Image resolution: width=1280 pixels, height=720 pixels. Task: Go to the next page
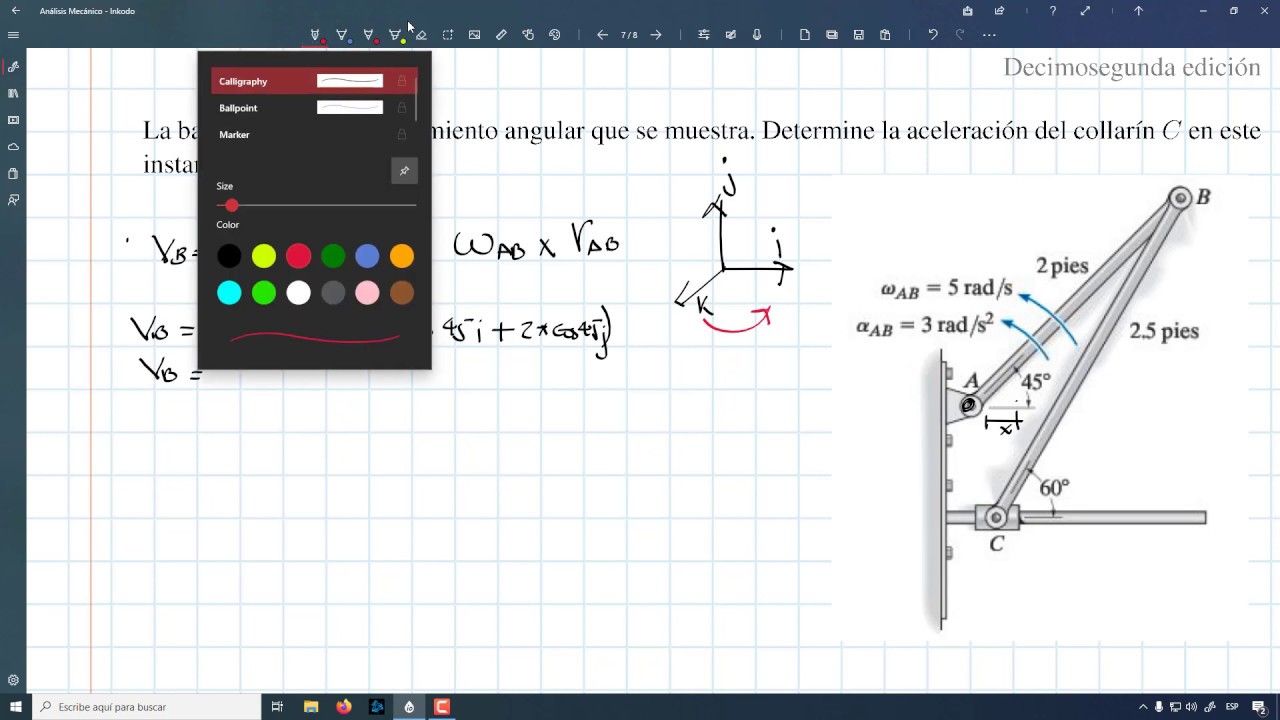coord(656,35)
